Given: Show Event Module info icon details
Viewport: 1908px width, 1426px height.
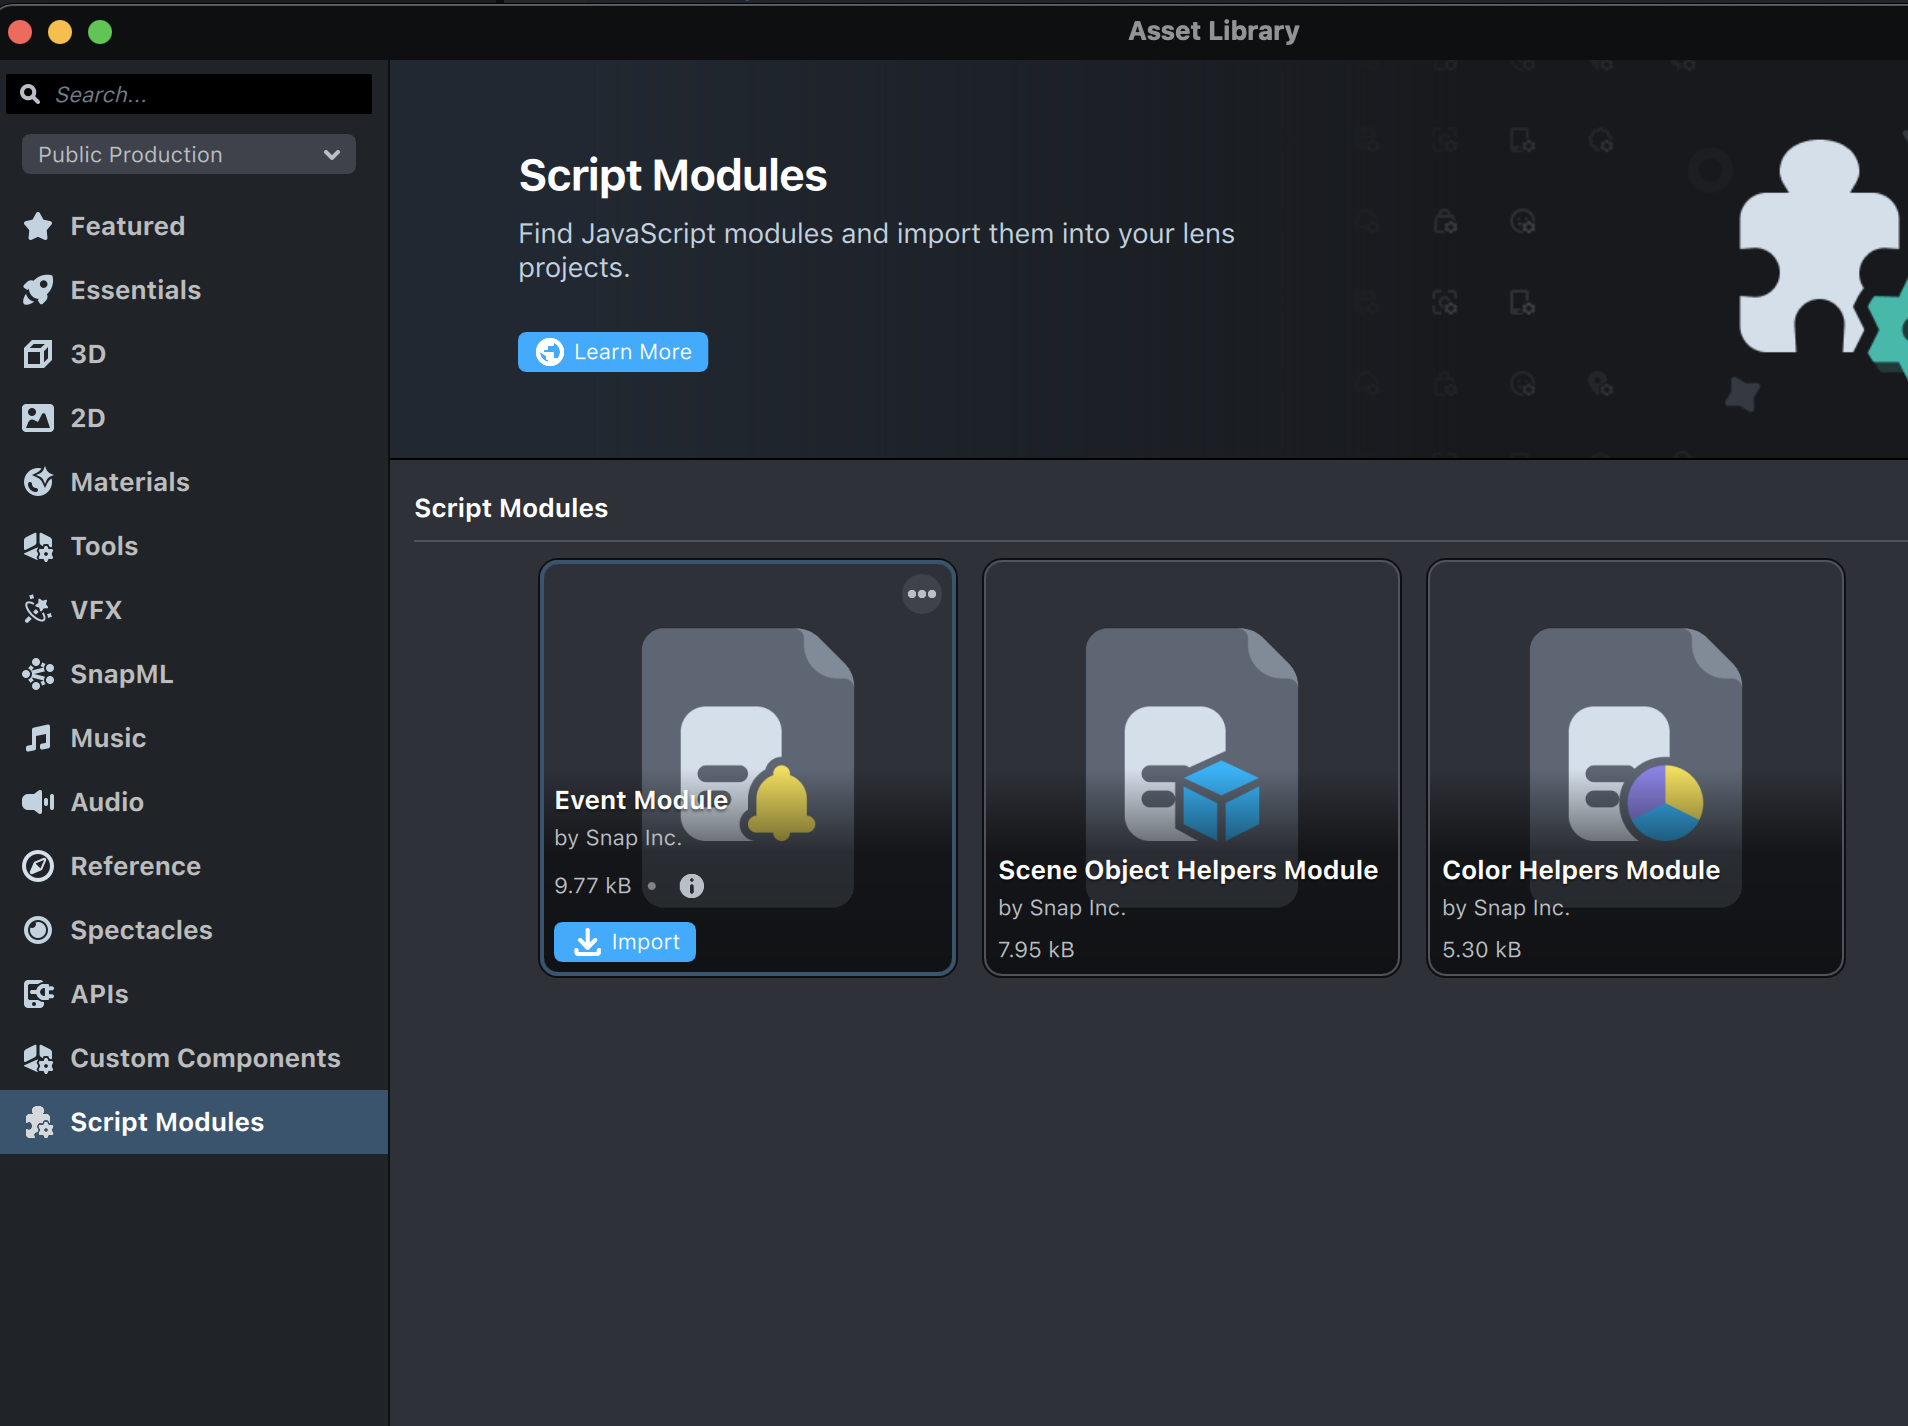Looking at the screenshot, I should pyautogui.click(x=691, y=886).
